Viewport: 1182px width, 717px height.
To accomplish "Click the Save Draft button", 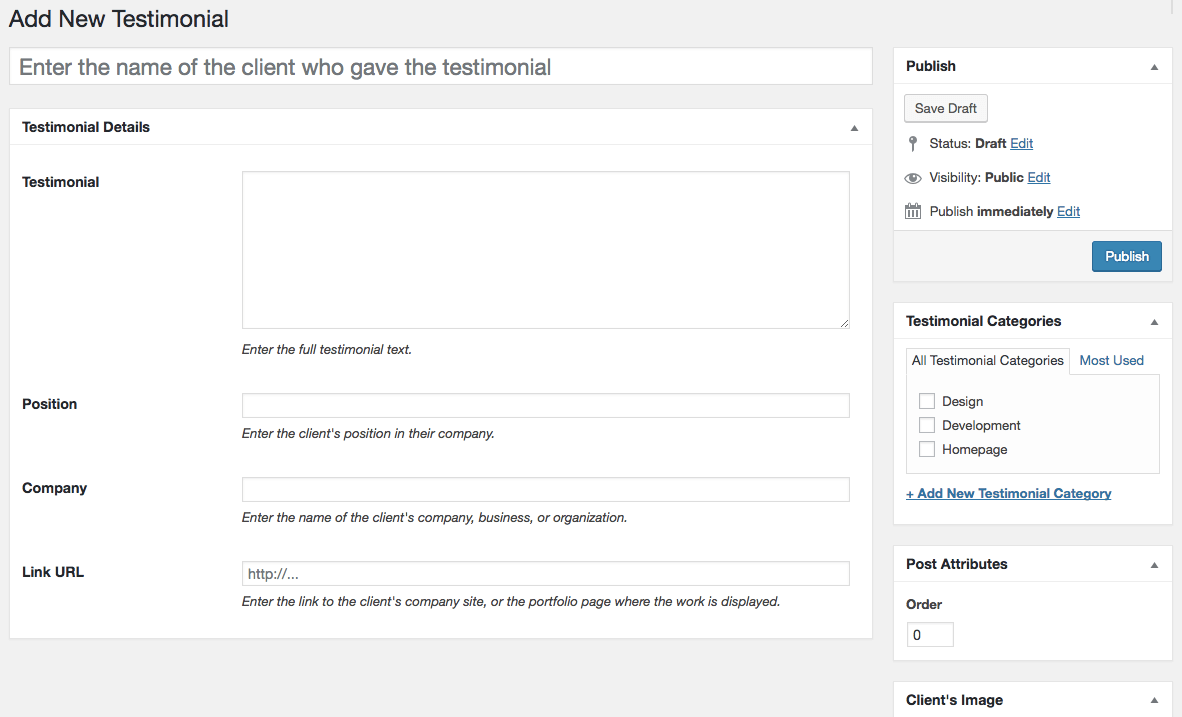I will (946, 108).
